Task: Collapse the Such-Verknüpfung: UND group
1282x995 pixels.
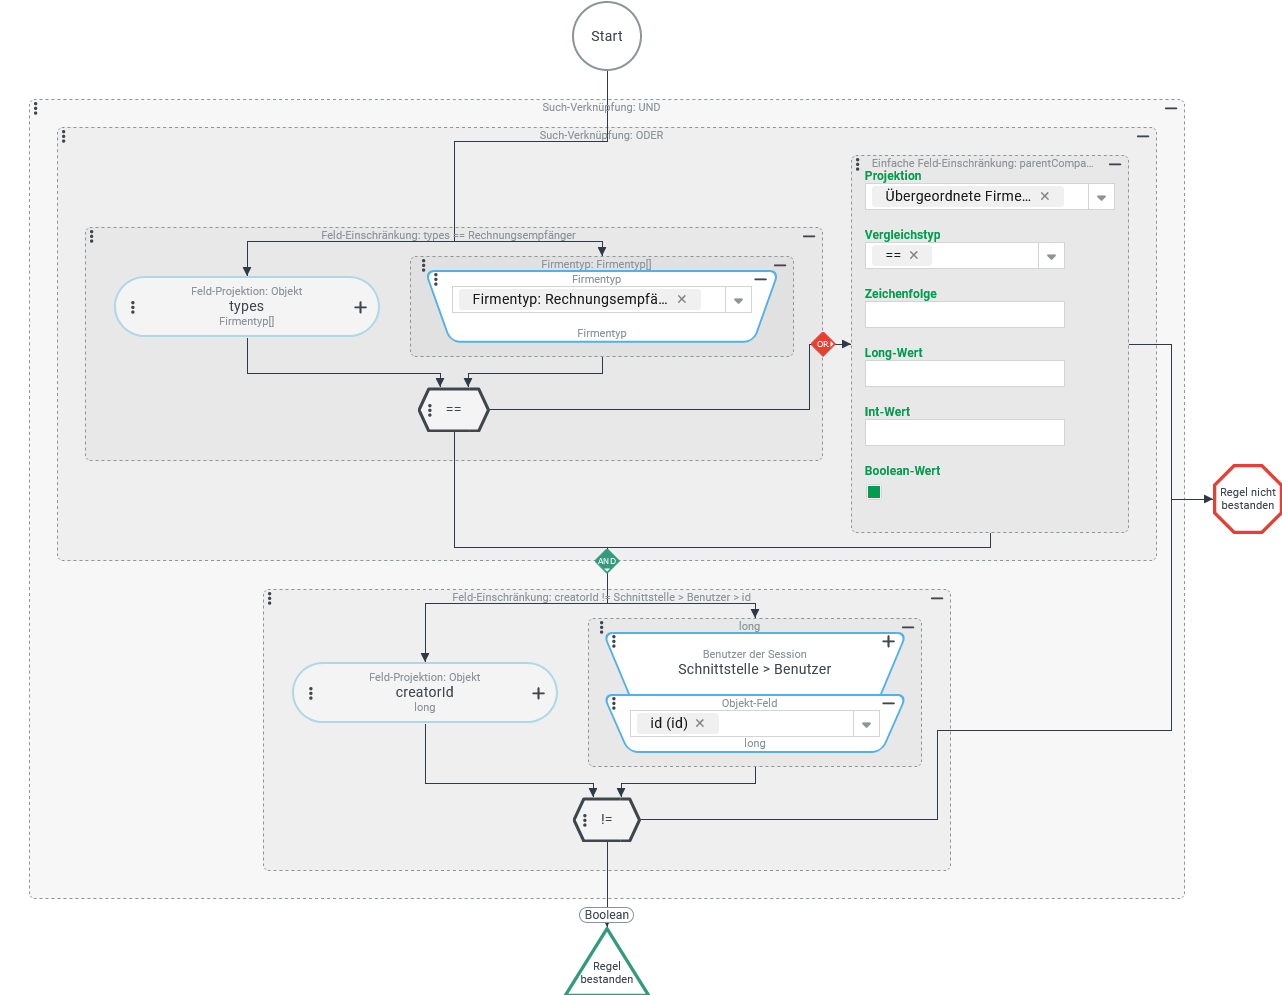Action: click(1171, 108)
